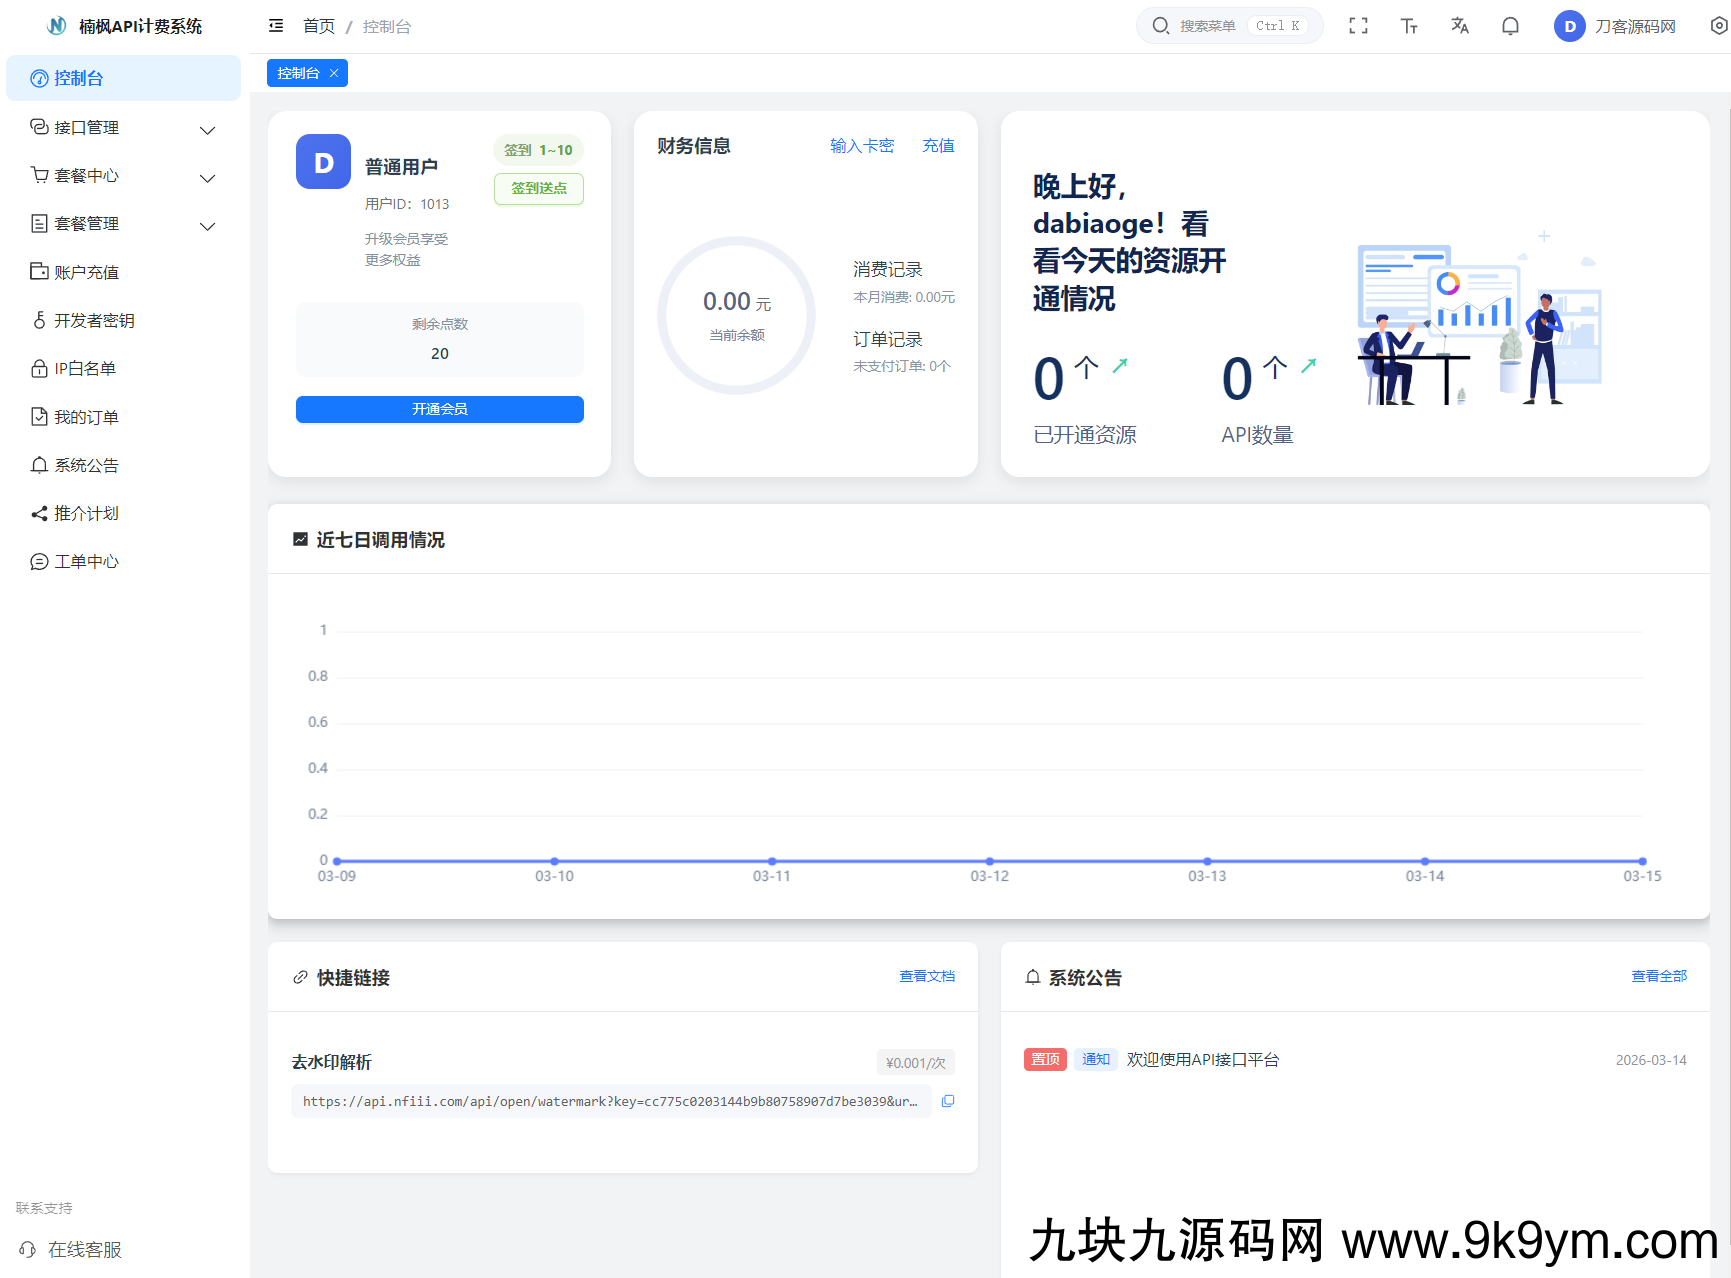This screenshot has height=1278, width=1731.
Task: Close the 控制台 tab
Action: pyautogui.click(x=334, y=73)
